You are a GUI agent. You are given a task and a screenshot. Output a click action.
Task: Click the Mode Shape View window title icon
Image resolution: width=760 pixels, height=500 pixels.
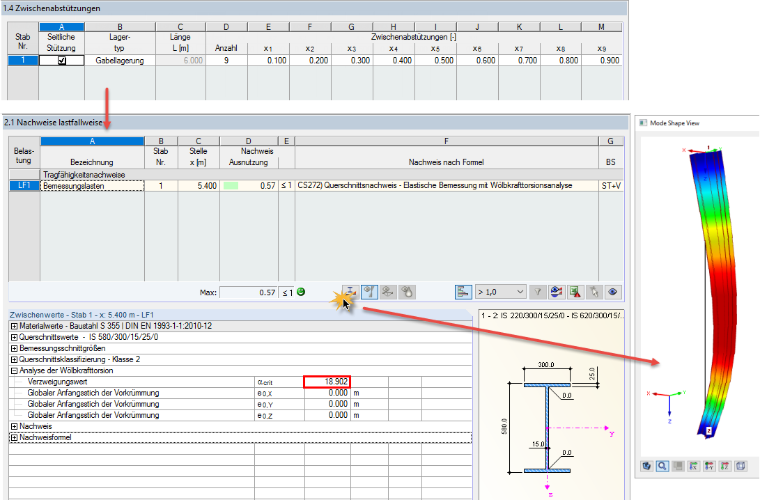point(643,123)
